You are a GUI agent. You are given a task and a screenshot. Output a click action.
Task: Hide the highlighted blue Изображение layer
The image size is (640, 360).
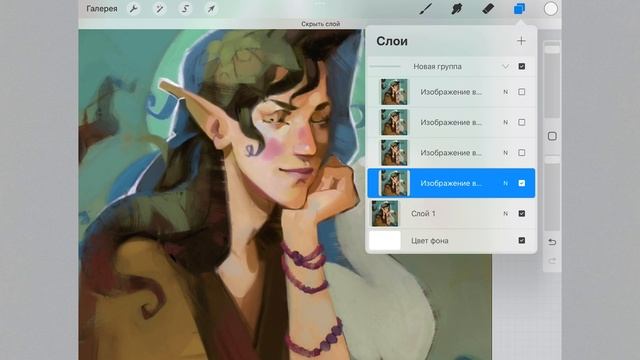(x=522, y=183)
